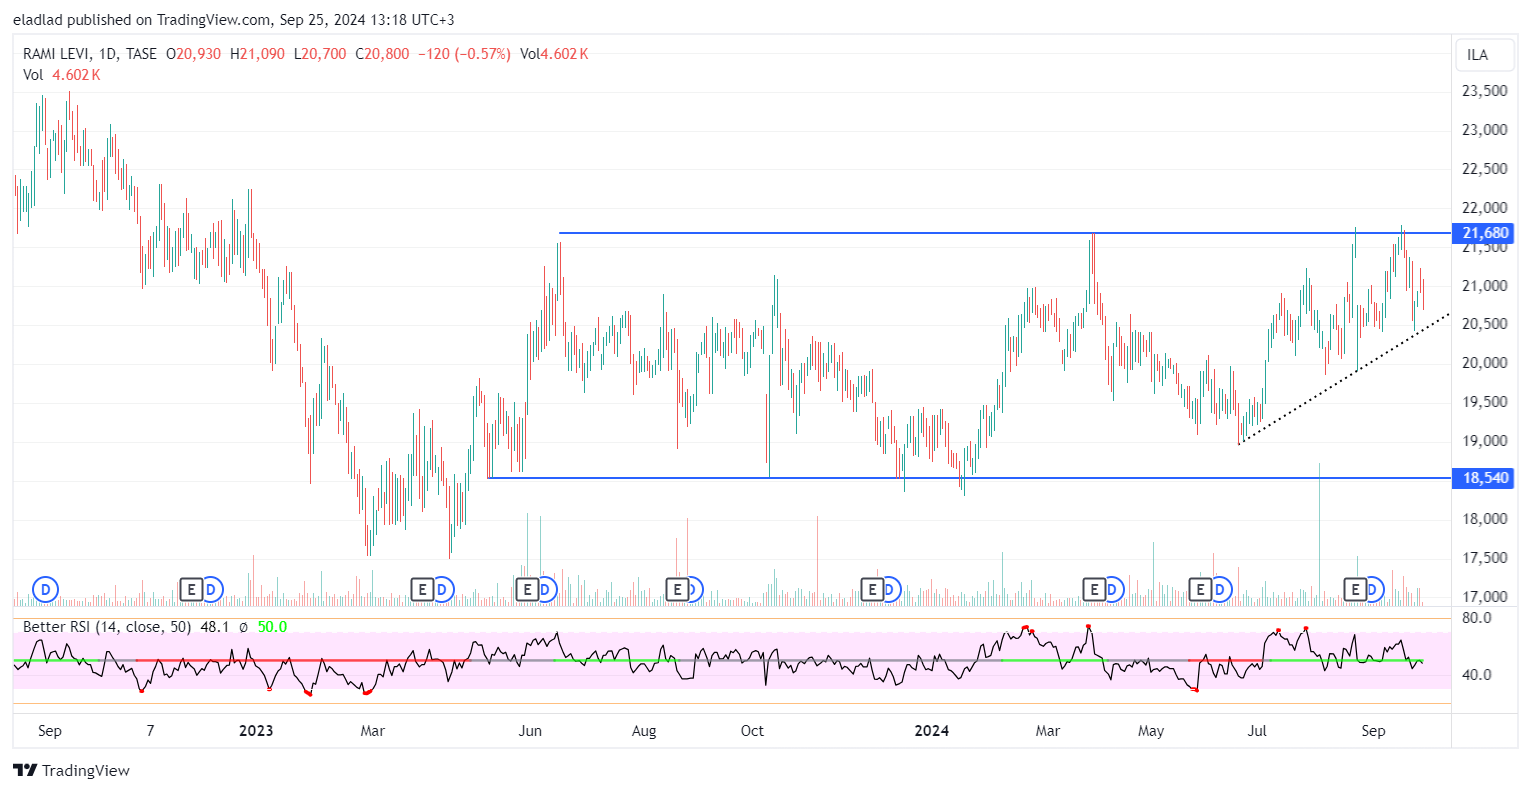Click the earnings marker from late November 2023
Screen dimensions: 1531x792
pos(872,590)
